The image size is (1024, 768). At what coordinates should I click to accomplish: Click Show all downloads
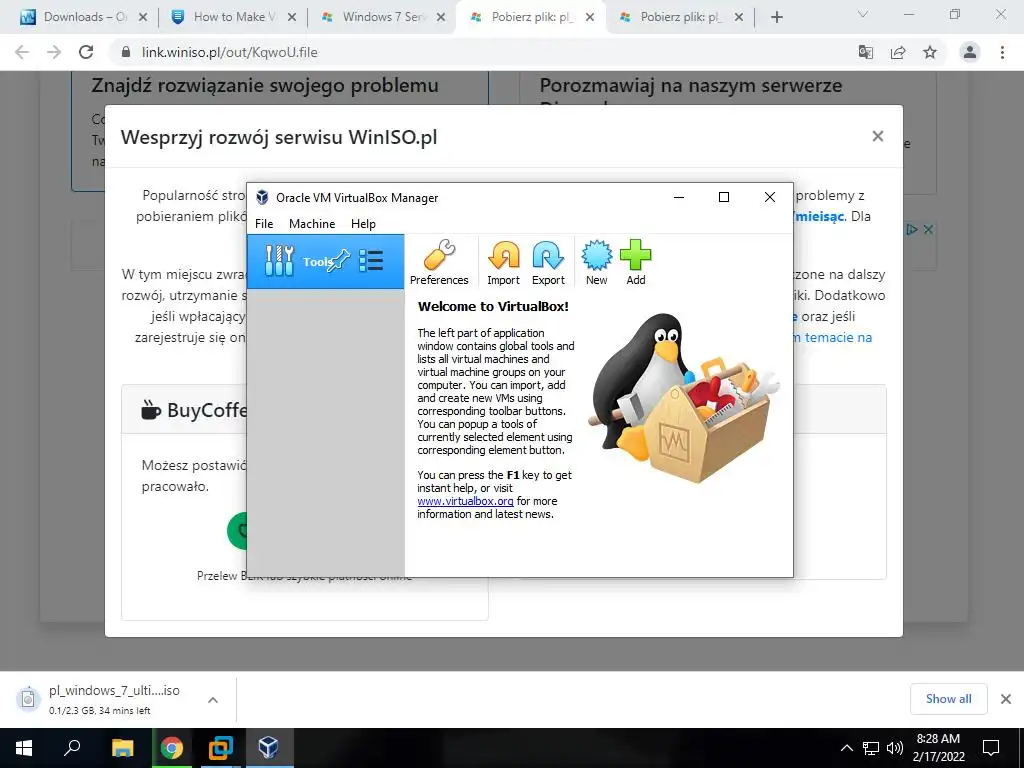(948, 699)
